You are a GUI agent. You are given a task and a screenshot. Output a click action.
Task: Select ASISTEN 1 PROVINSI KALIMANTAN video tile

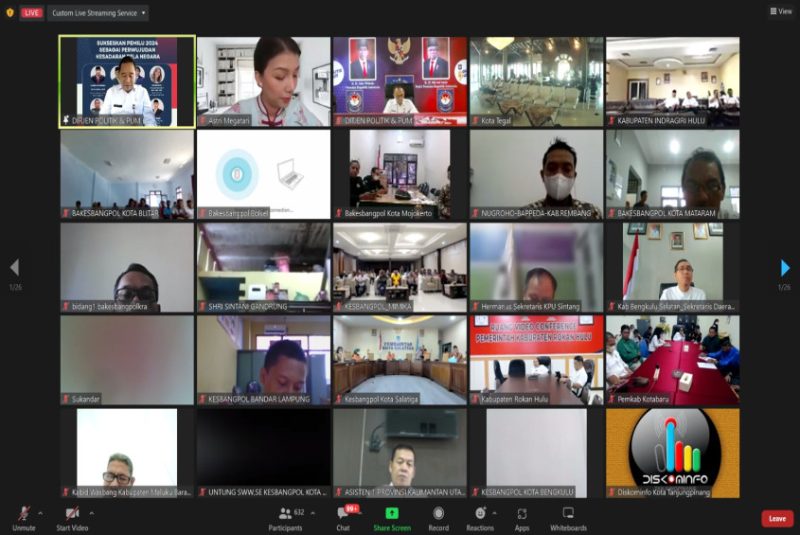click(400, 453)
